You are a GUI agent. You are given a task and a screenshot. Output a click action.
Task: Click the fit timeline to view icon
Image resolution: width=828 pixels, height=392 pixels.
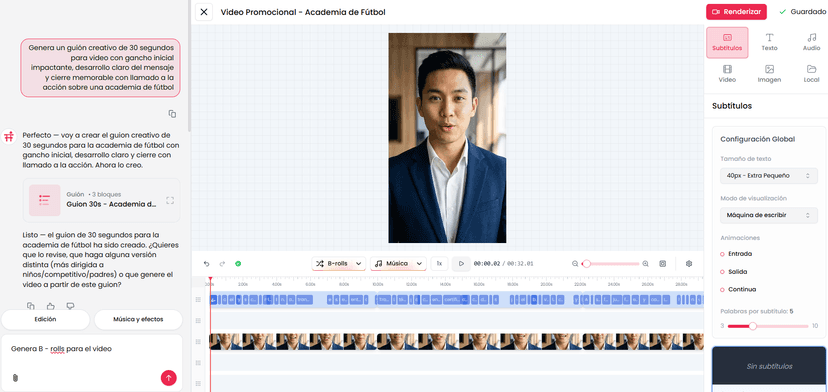(x=663, y=264)
